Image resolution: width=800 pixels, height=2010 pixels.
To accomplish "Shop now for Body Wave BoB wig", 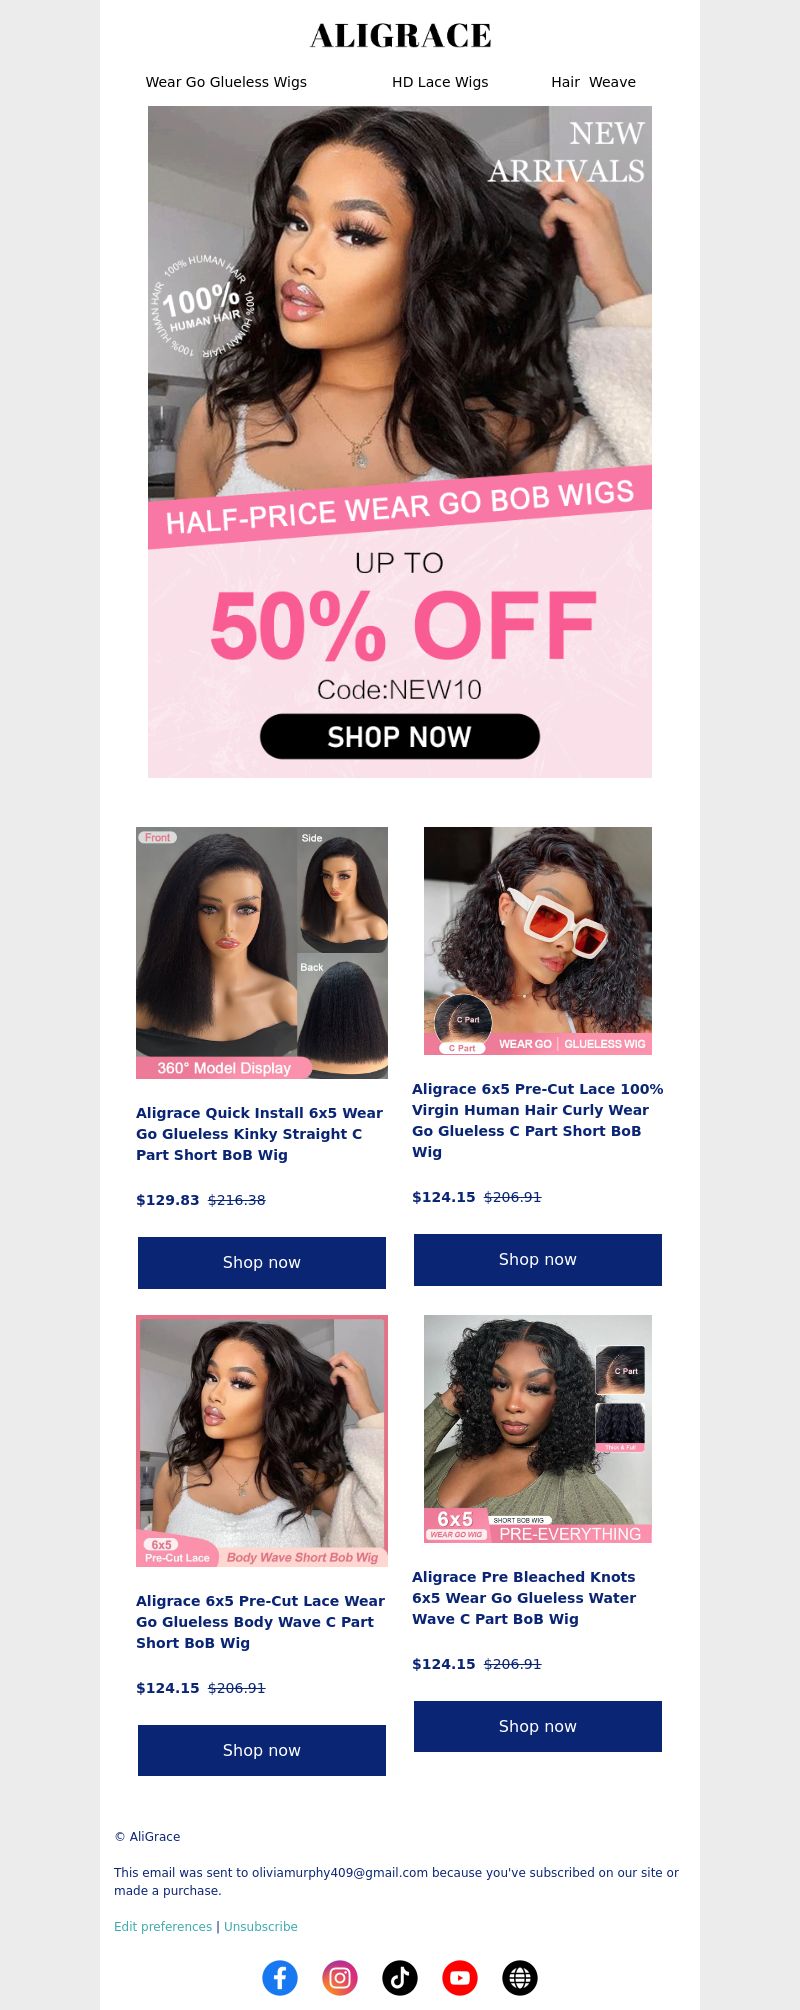I will [x=262, y=1750].
